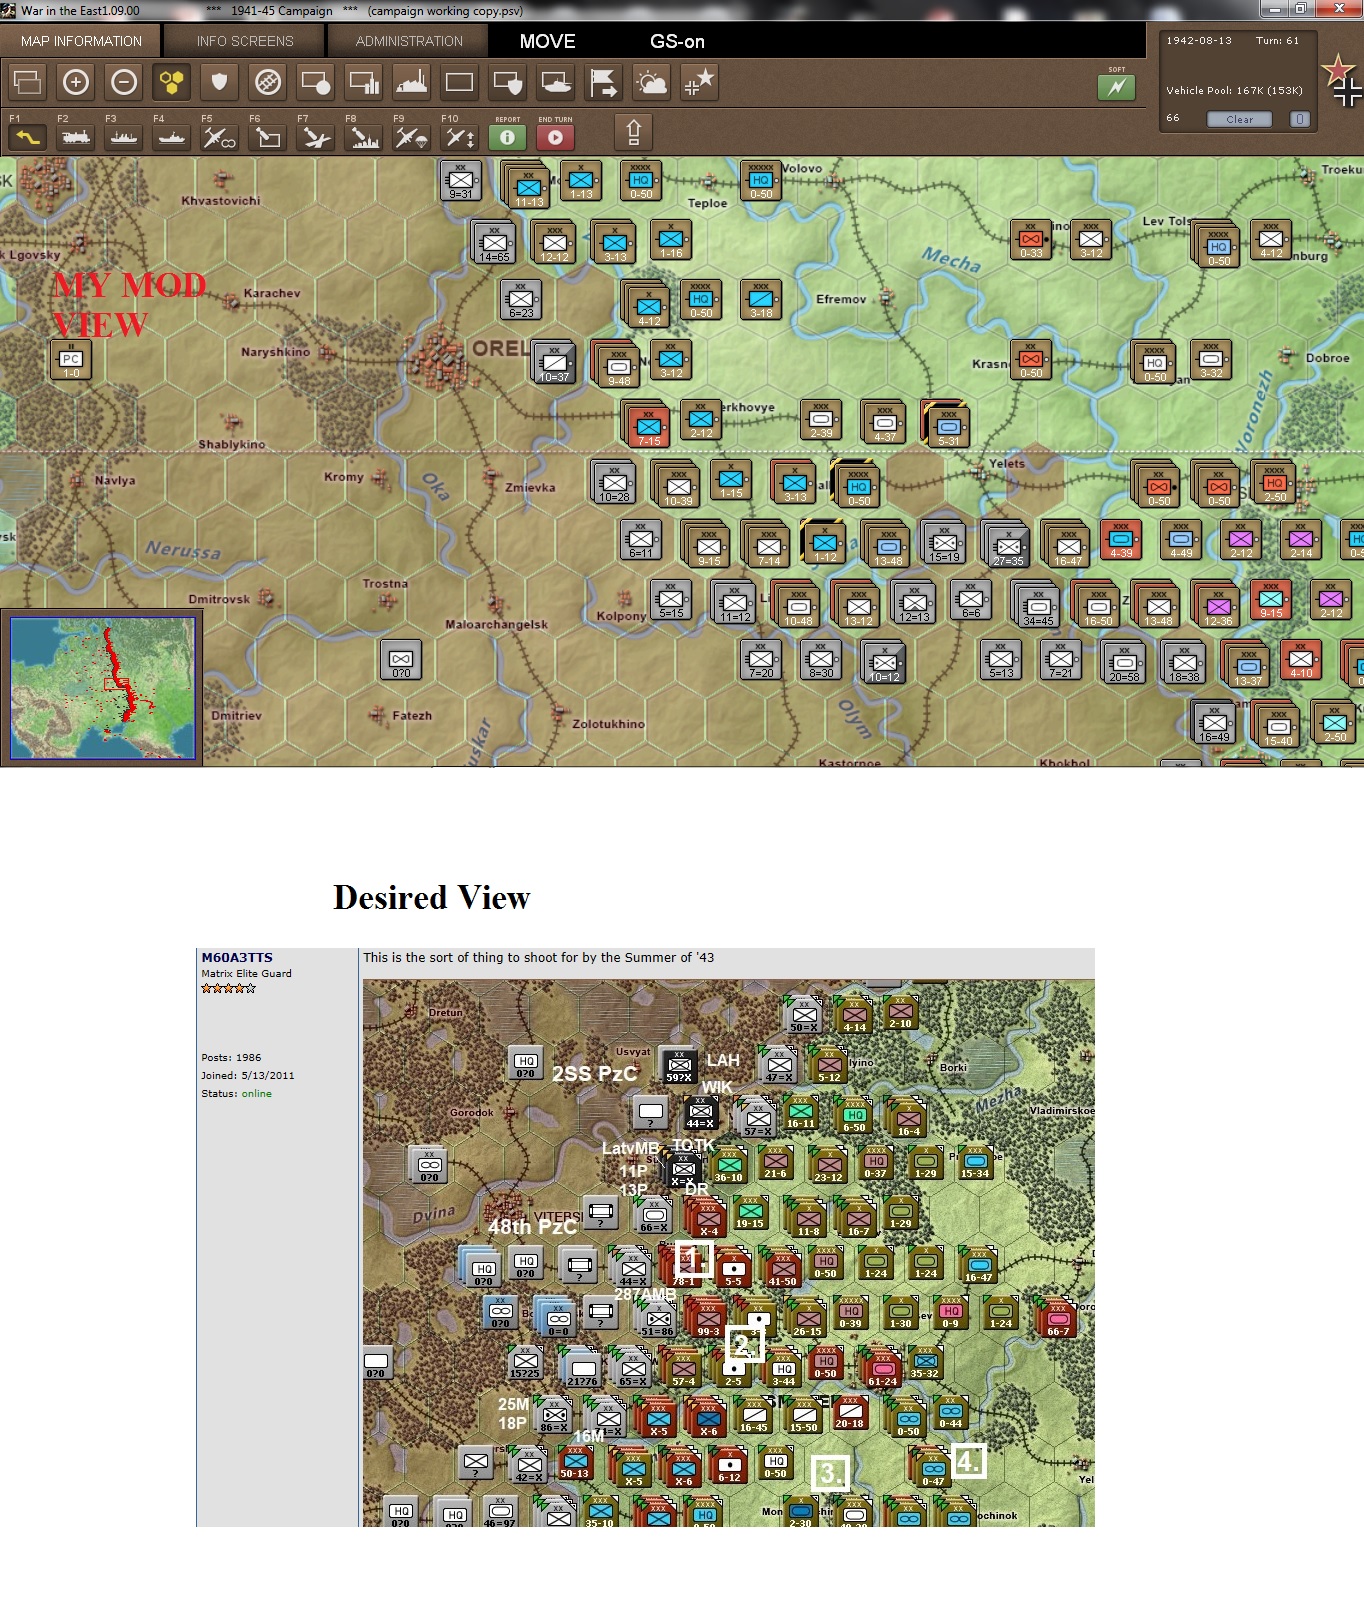Click the Kromy town label
Image resolution: width=1364 pixels, height=1600 pixels.
[344, 477]
